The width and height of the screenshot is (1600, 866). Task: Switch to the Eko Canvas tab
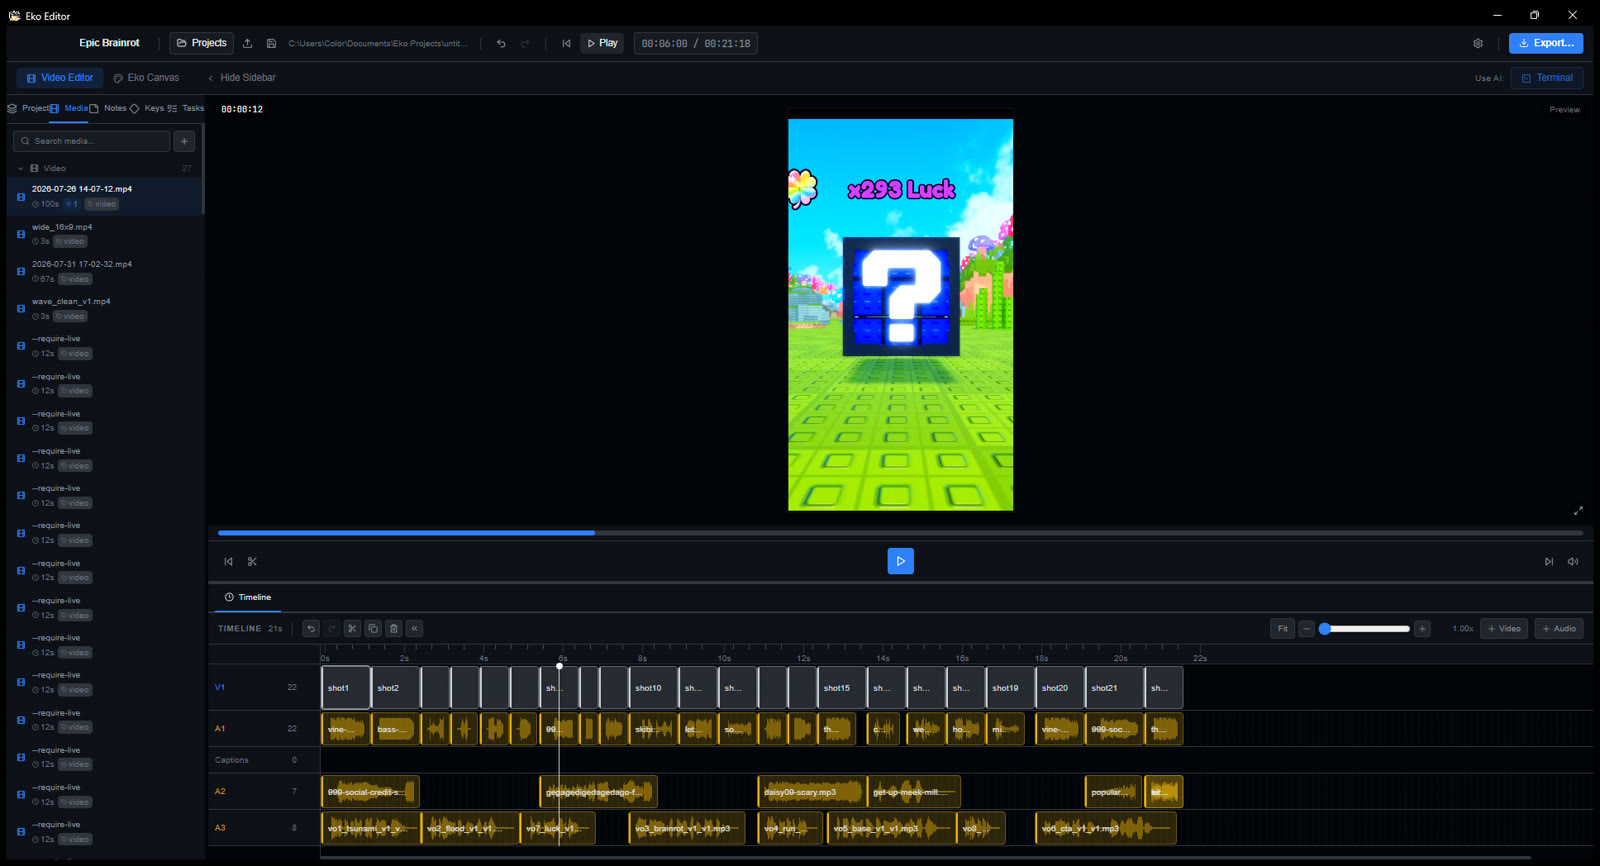pyautogui.click(x=146, y=77)
